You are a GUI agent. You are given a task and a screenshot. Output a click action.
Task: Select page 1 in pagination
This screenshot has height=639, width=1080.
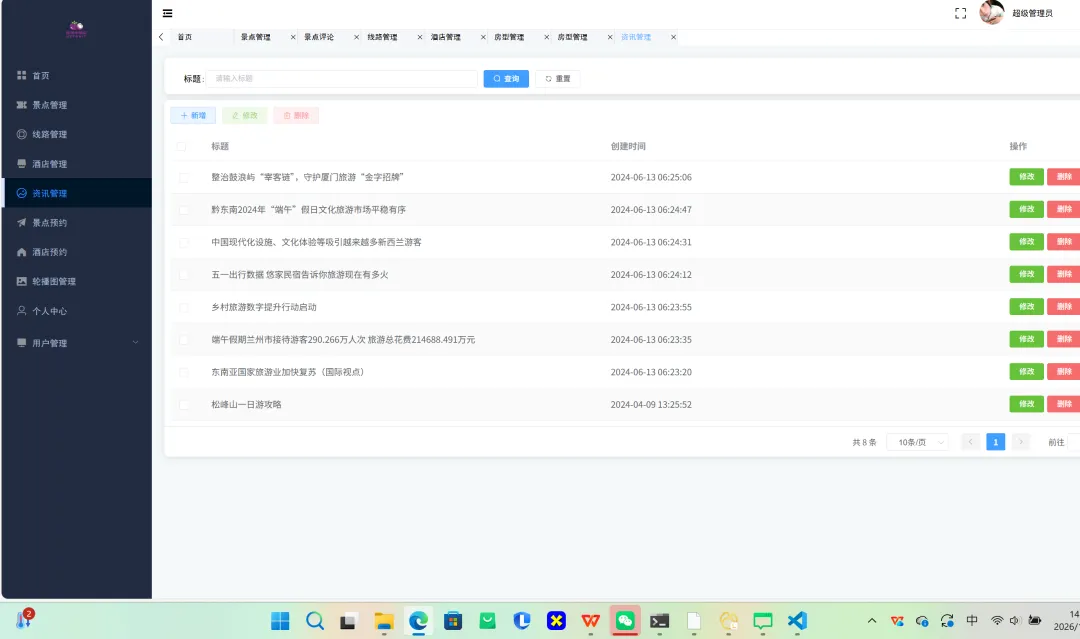[x=995, y=442]
